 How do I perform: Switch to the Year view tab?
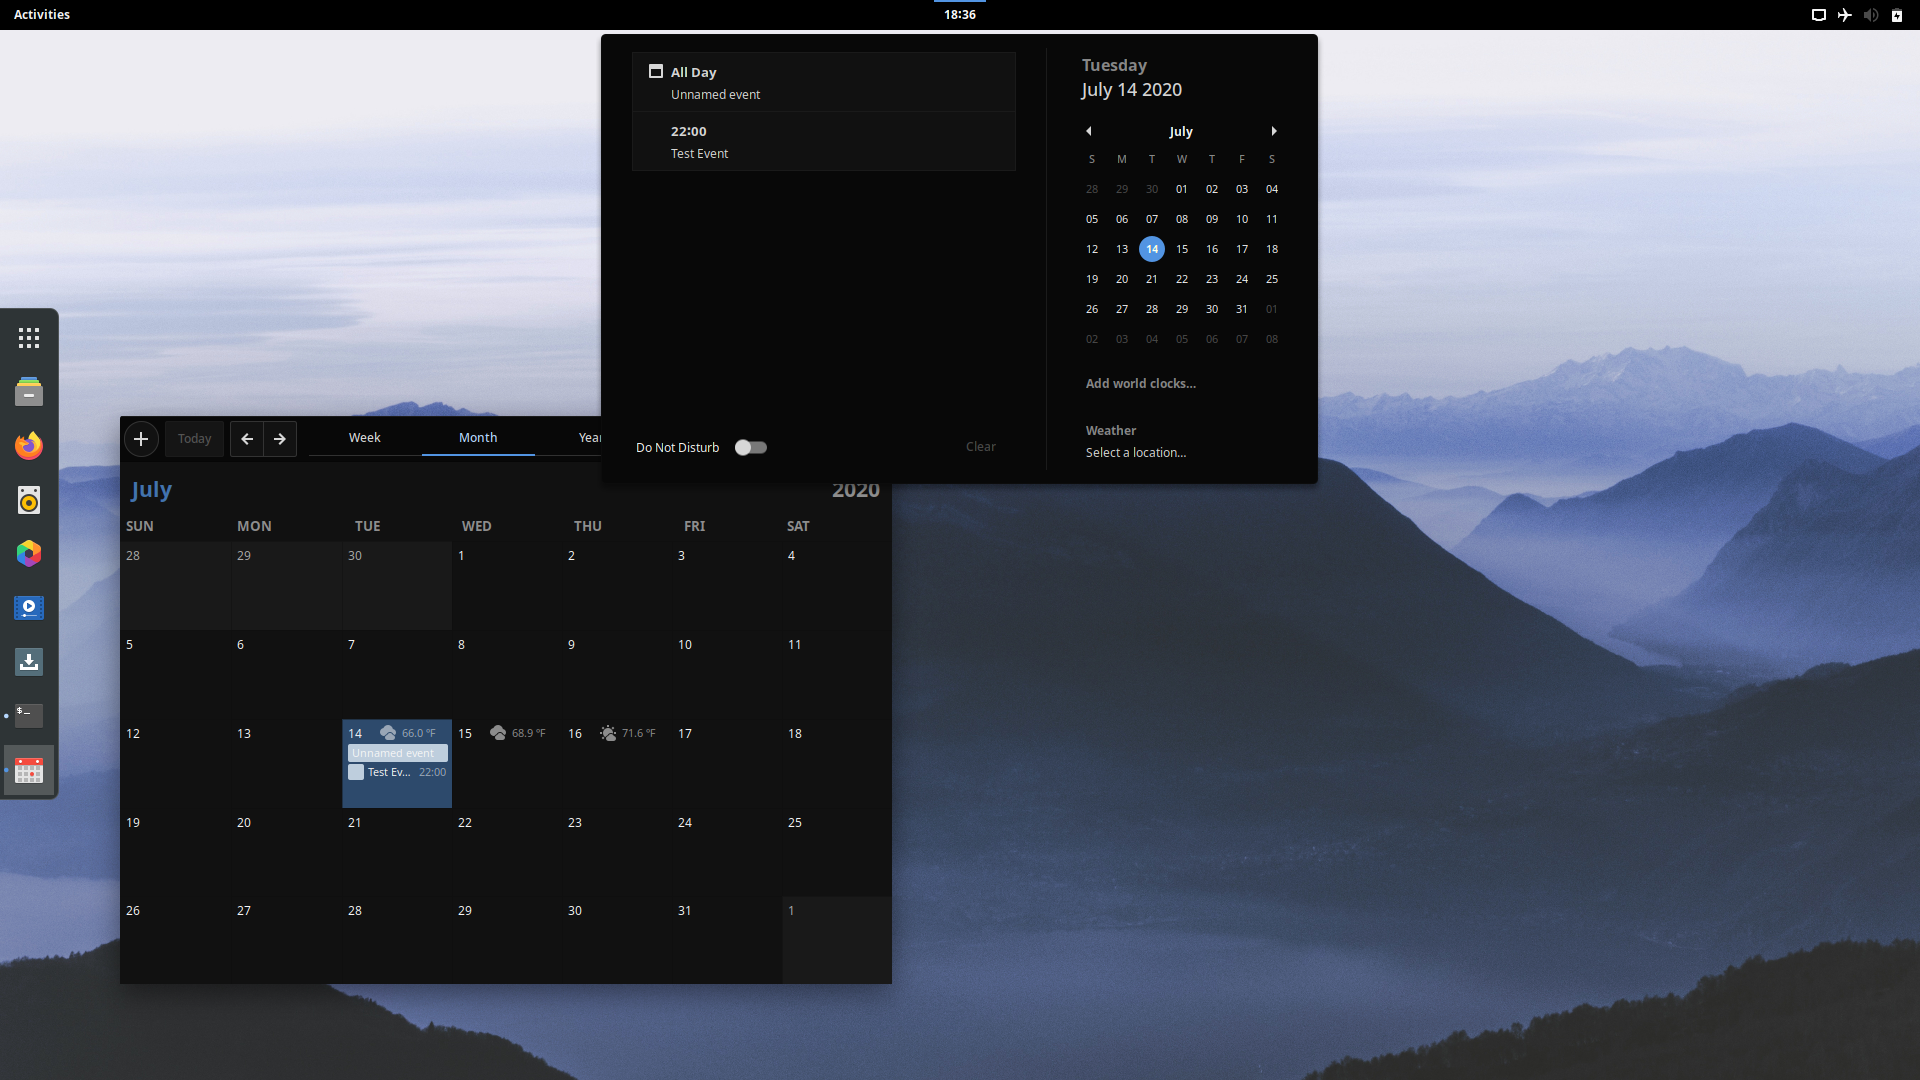tap(589, 438)
